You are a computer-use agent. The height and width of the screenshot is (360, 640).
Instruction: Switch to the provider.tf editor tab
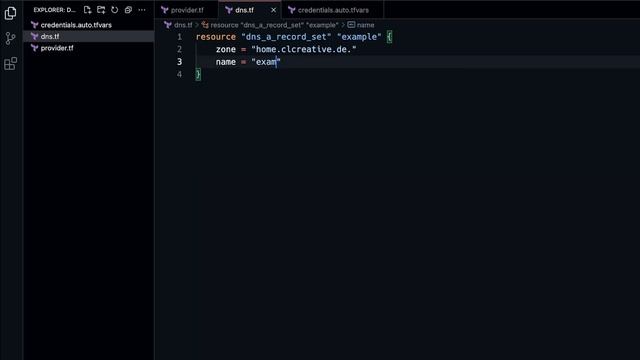point(187,10)
